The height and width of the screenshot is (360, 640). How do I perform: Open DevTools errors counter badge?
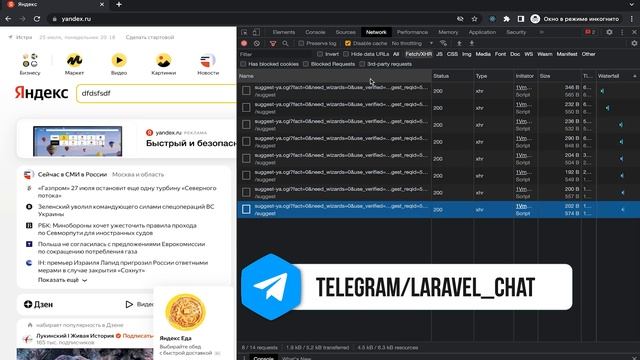[590, 32]
